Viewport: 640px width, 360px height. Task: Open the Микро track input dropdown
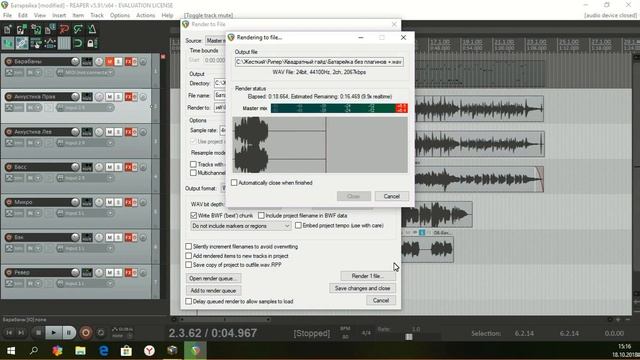[85, 213]
